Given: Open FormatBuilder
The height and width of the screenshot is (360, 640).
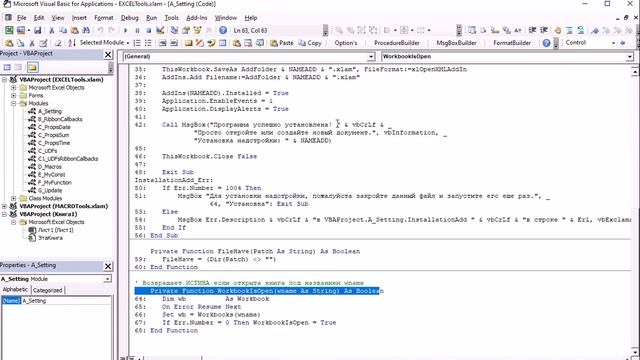Looking at the screenshot, I should [512, 43].
